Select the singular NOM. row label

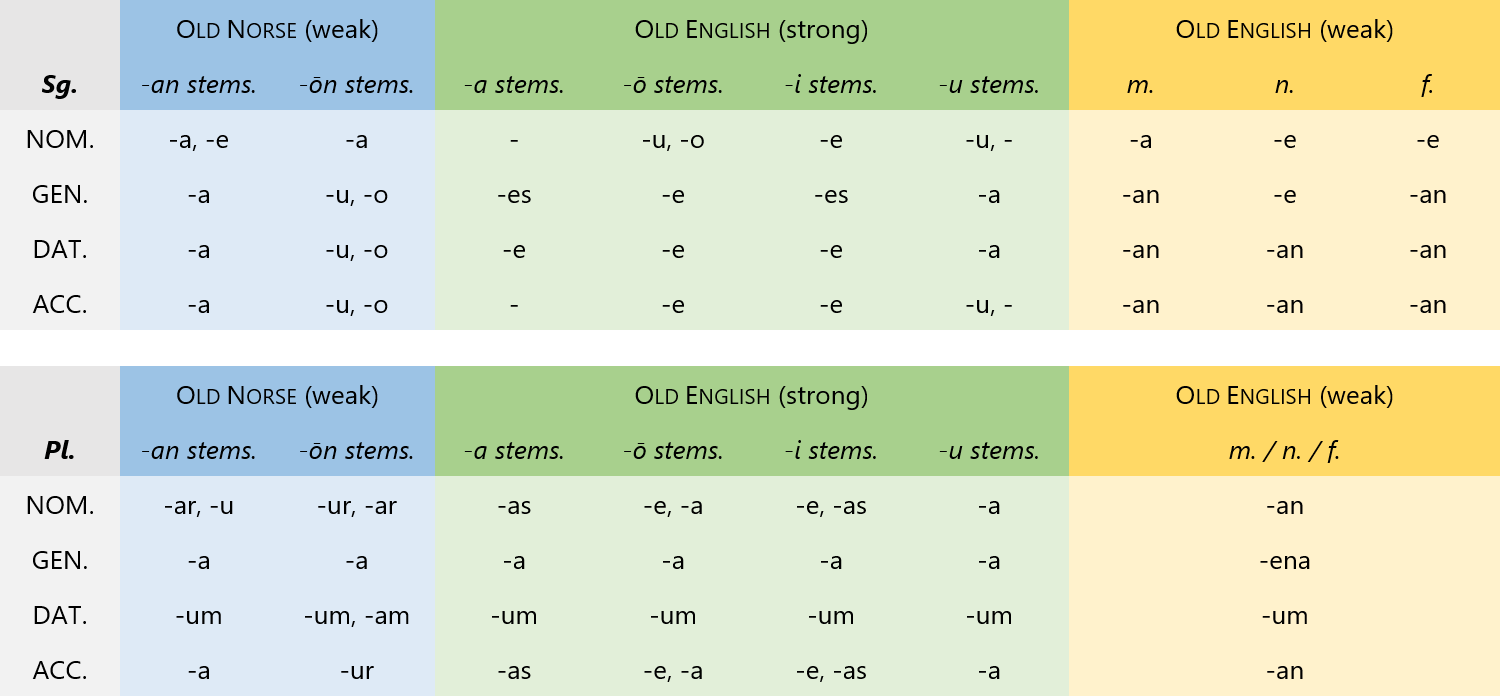click(60, 140)
